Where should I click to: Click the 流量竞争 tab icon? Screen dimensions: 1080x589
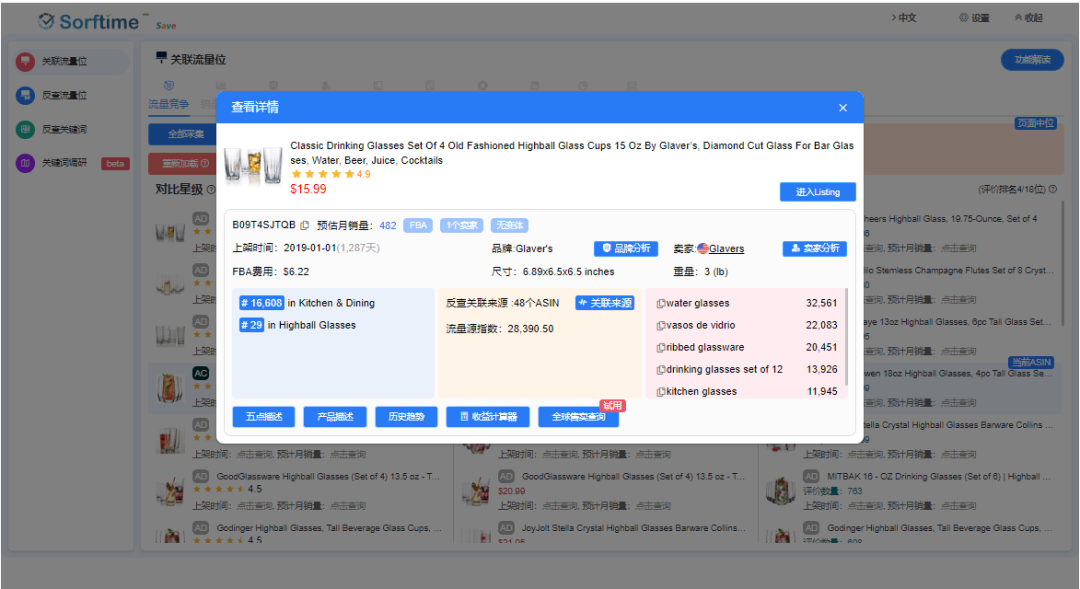coord(168,85)
